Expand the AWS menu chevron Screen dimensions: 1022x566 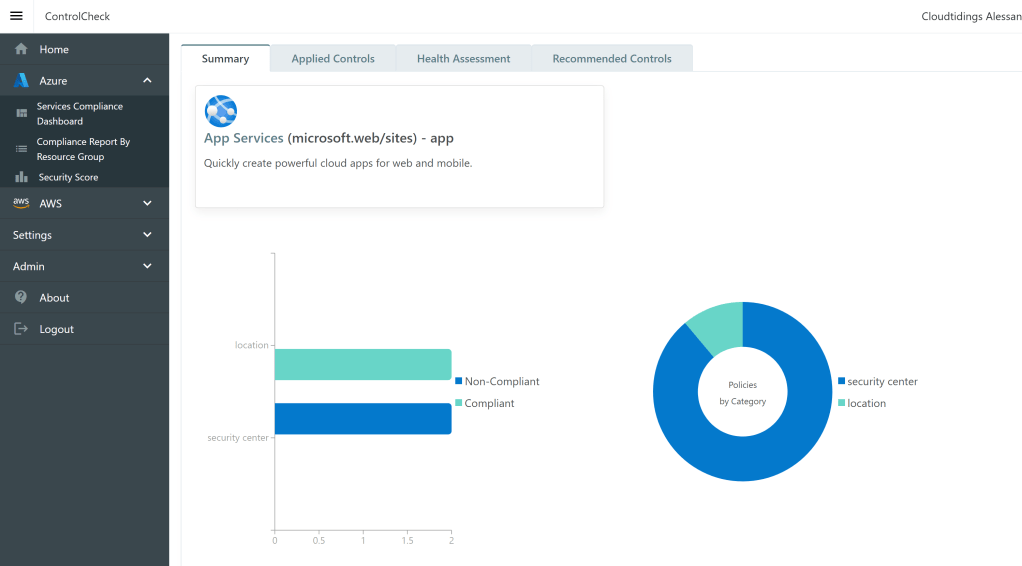147,204
